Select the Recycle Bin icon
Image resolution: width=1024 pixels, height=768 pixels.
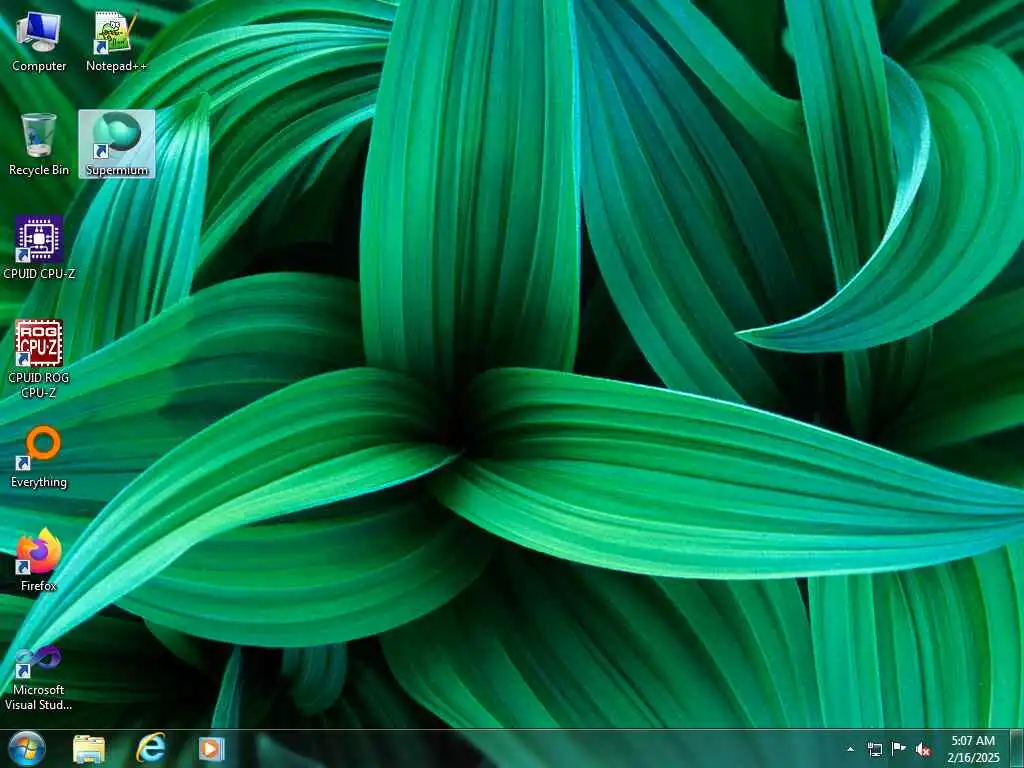click(x=39, y=144)
